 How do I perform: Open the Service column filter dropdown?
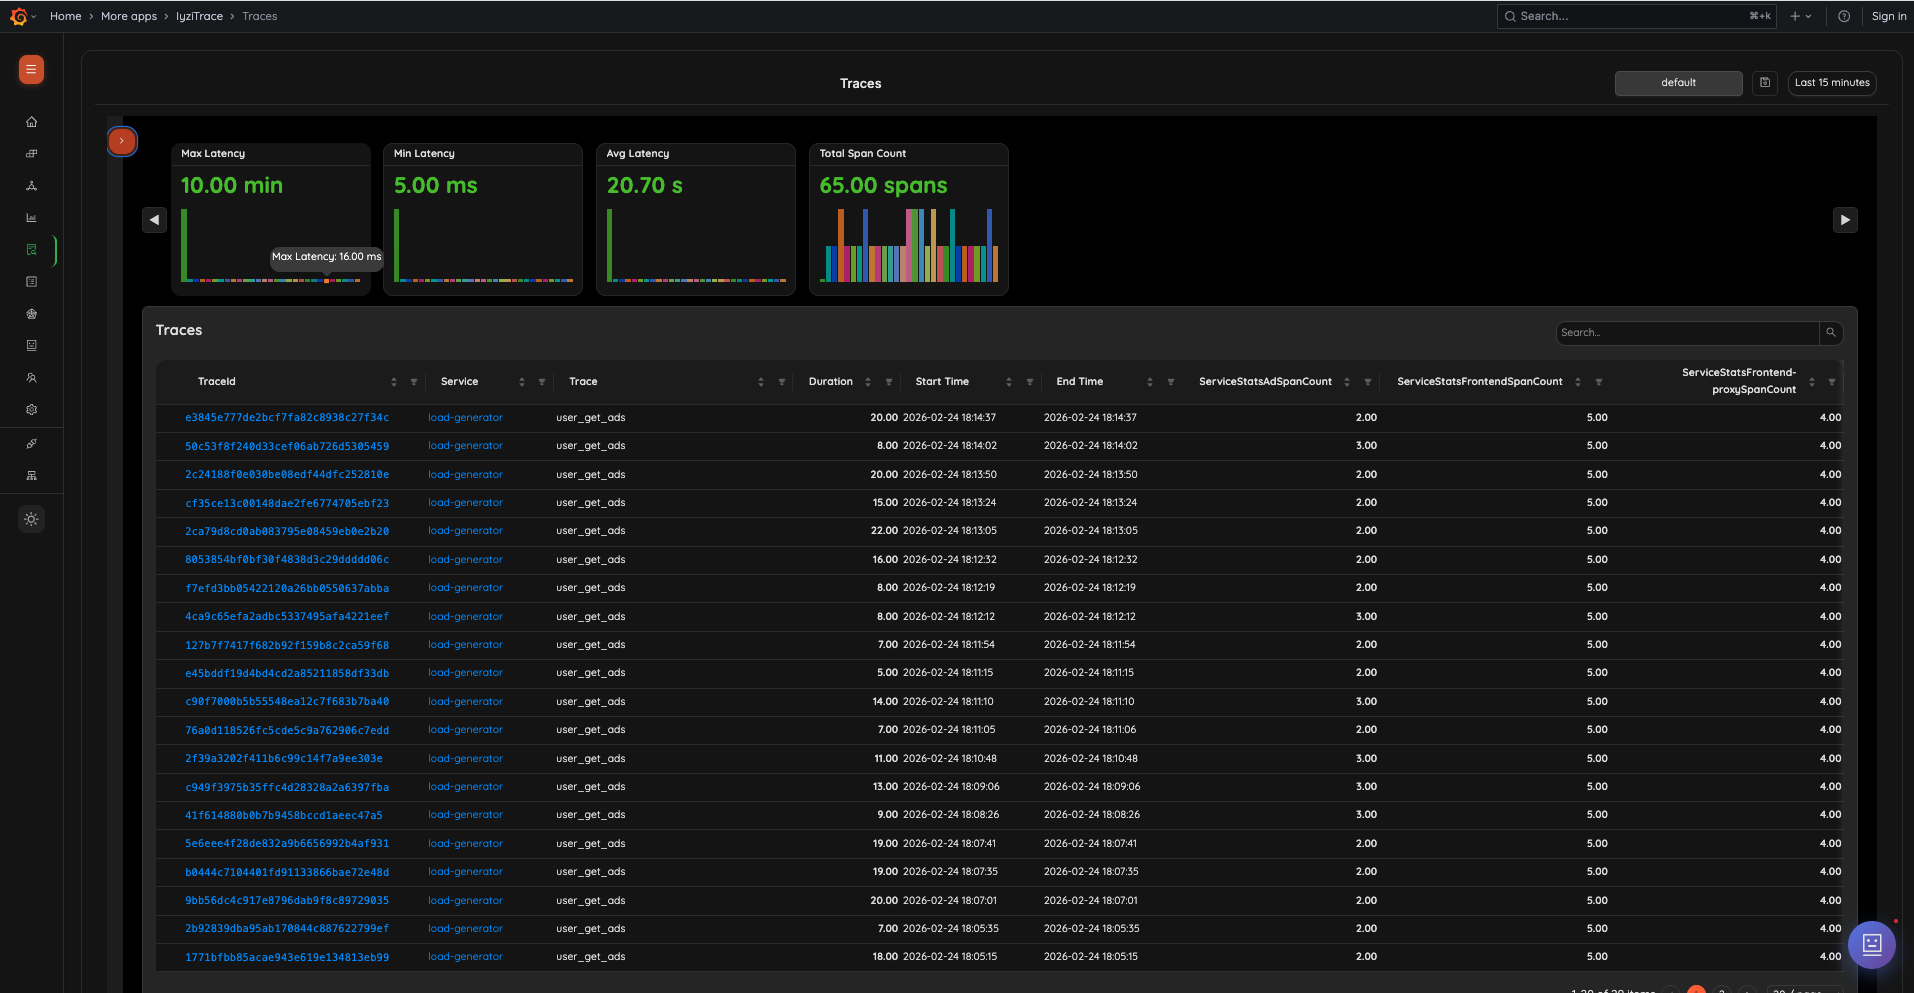(x=541, y=381)
